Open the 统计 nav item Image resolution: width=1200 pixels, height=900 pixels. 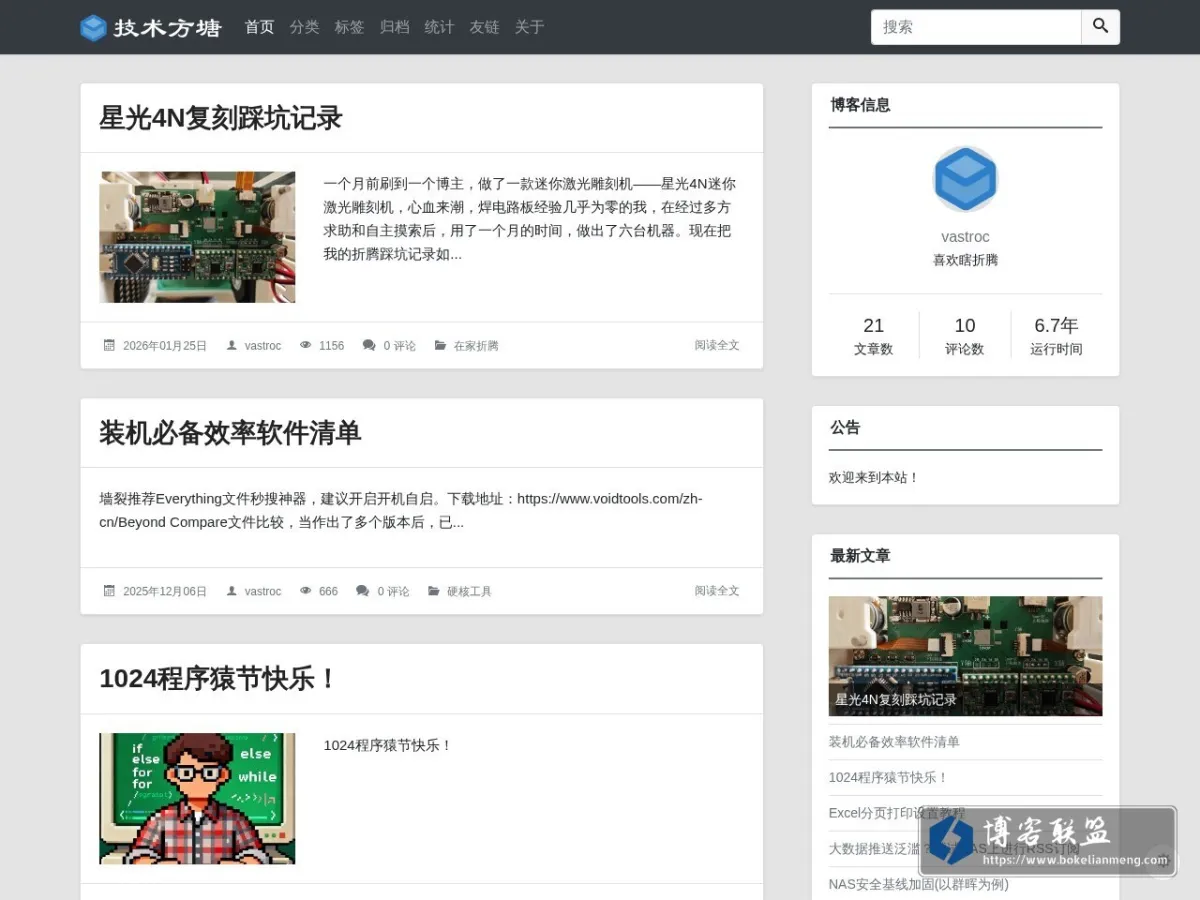coord(440,27)
